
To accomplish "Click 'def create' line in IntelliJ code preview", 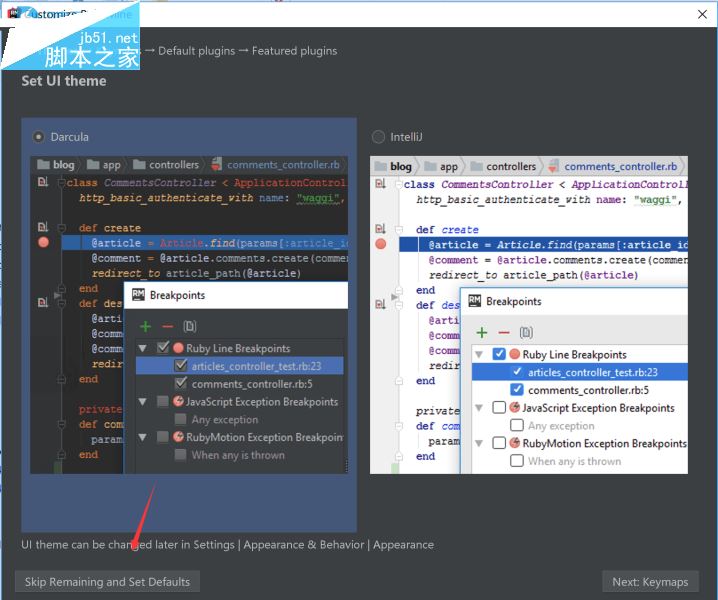I will tap(447, 230).
